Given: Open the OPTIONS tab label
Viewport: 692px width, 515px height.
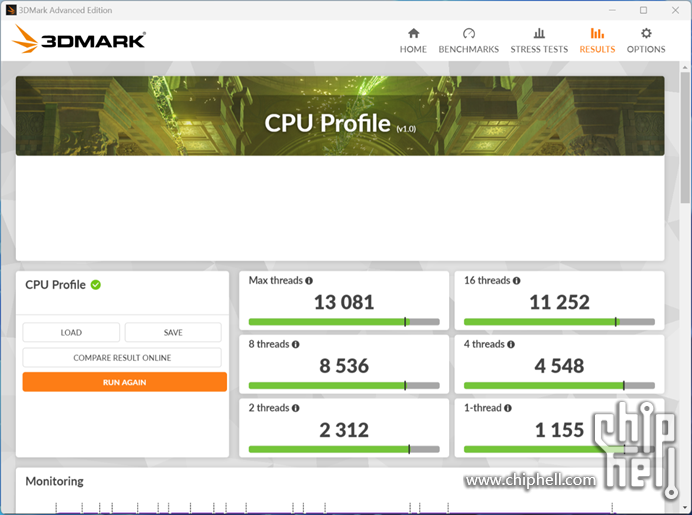Looking at the screenshot, I should pos(646,49).
